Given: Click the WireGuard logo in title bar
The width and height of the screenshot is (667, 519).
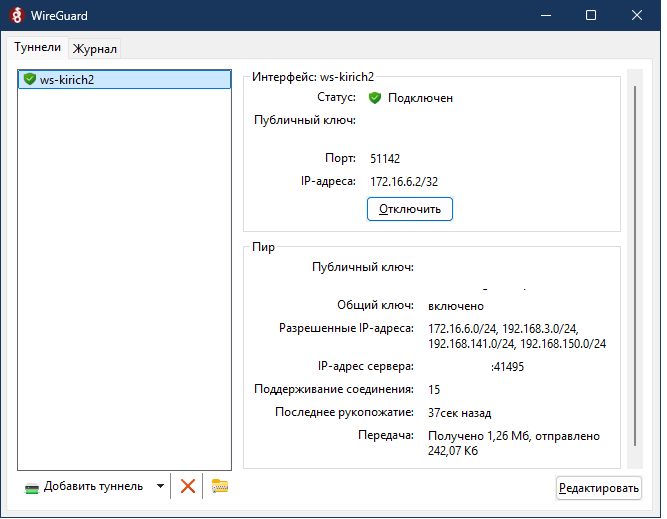Looking at the screenshot, I should pyautogui.click(x=17, y=16).
